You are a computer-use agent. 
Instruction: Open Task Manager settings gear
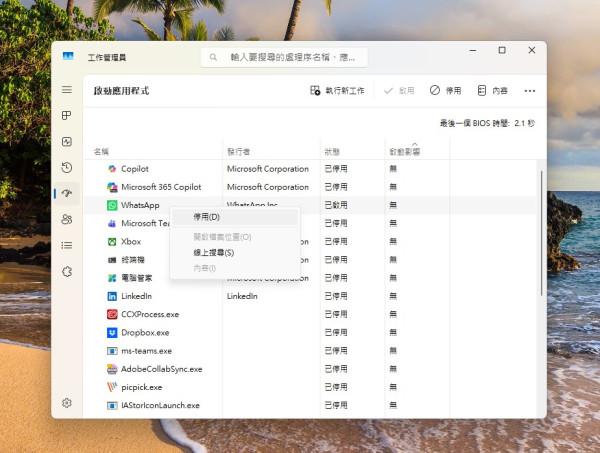coord(67,403)
